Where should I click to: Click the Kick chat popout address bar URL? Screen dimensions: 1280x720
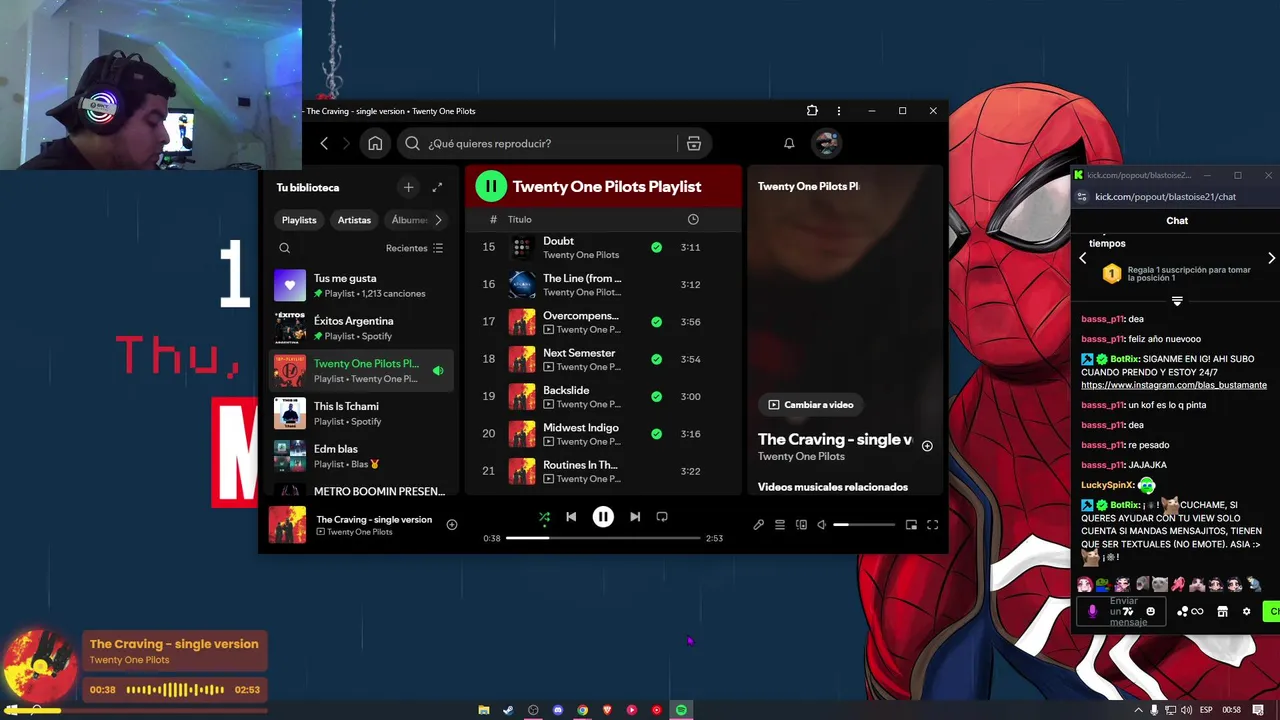point(1165,197)
